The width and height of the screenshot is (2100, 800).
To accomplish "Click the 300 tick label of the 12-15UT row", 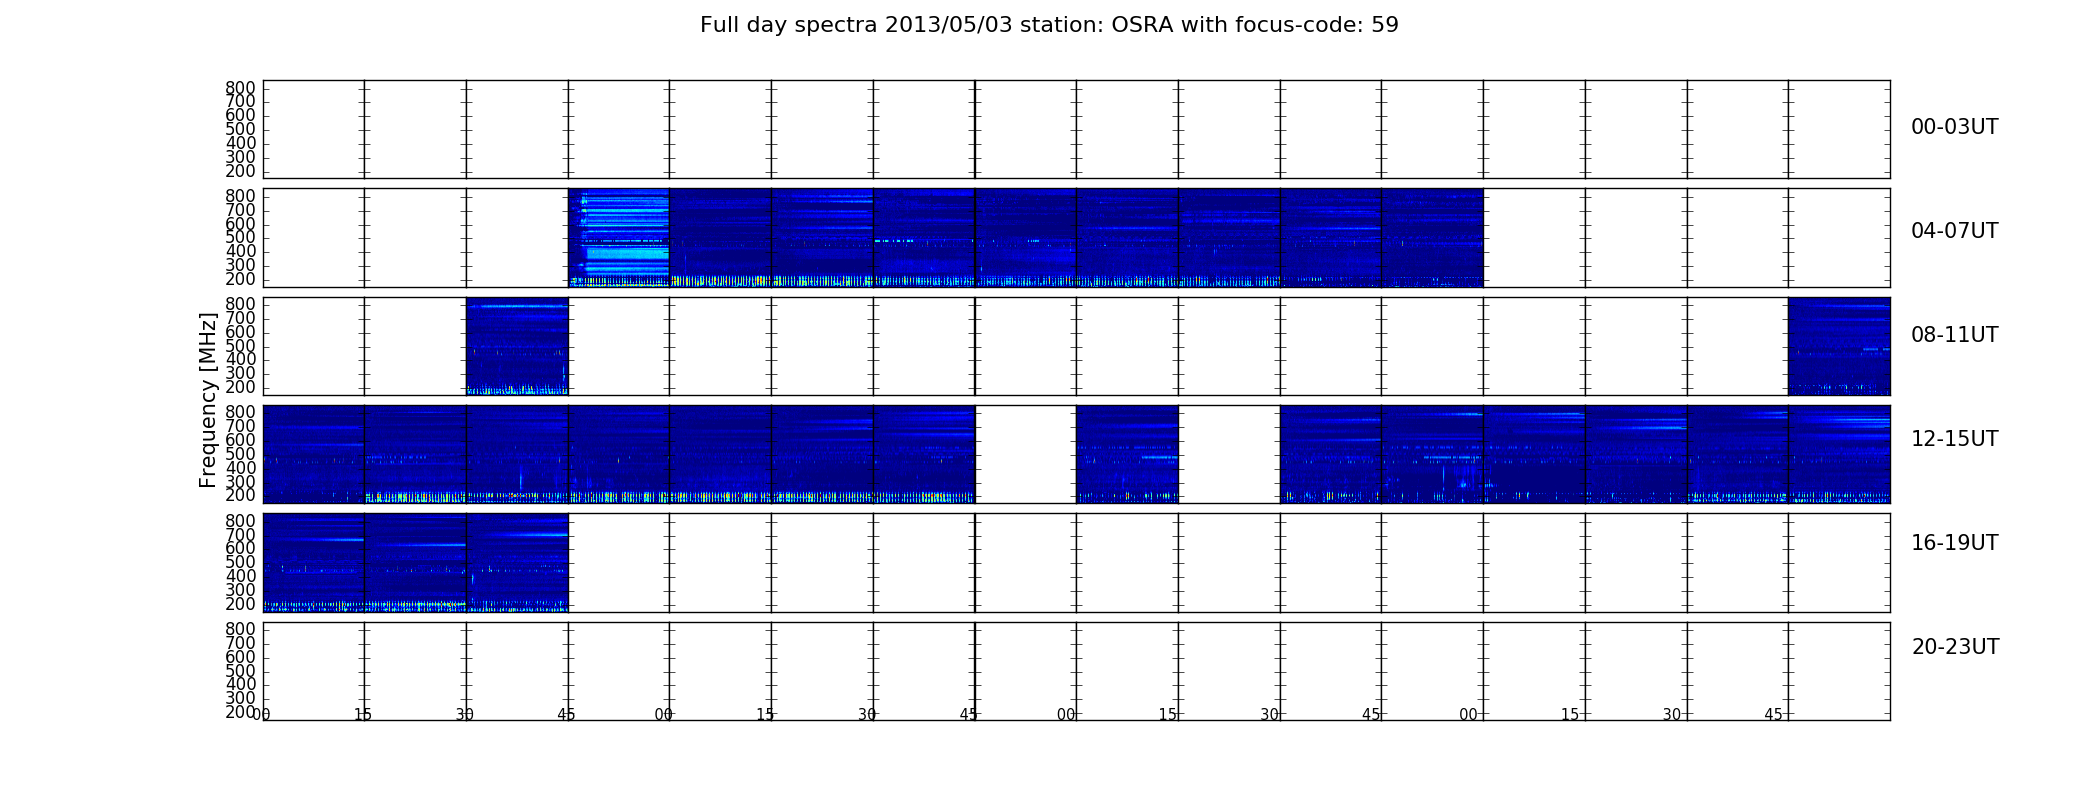I will (x=241, y=481).
